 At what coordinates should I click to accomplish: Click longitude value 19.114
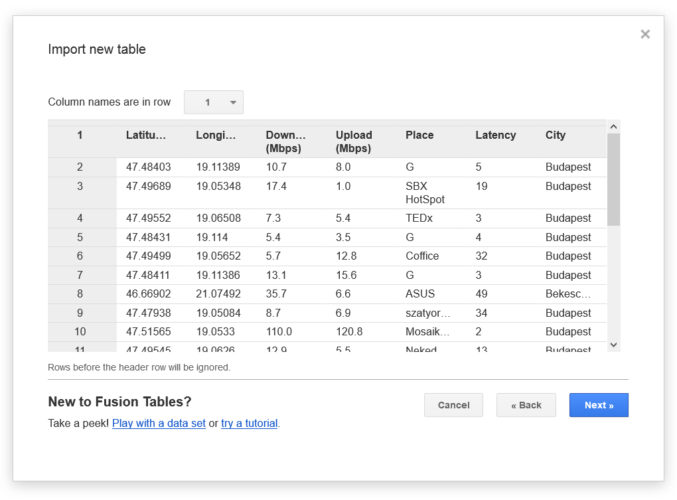tap(212, 237)
